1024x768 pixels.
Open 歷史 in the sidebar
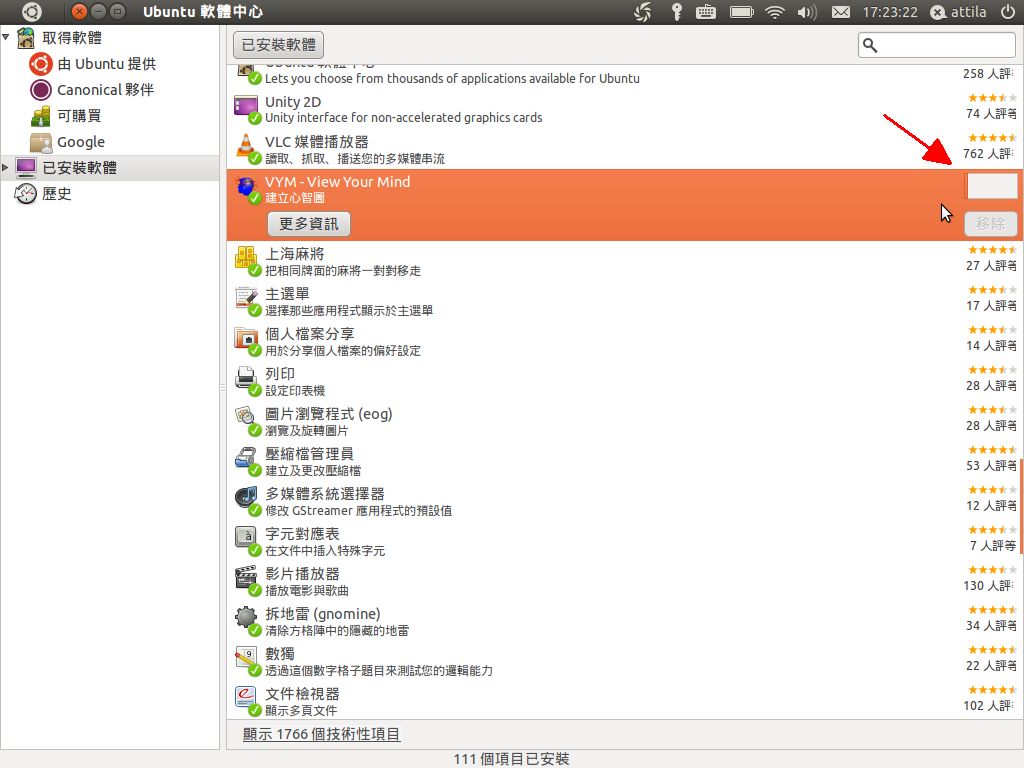[57, 194]
